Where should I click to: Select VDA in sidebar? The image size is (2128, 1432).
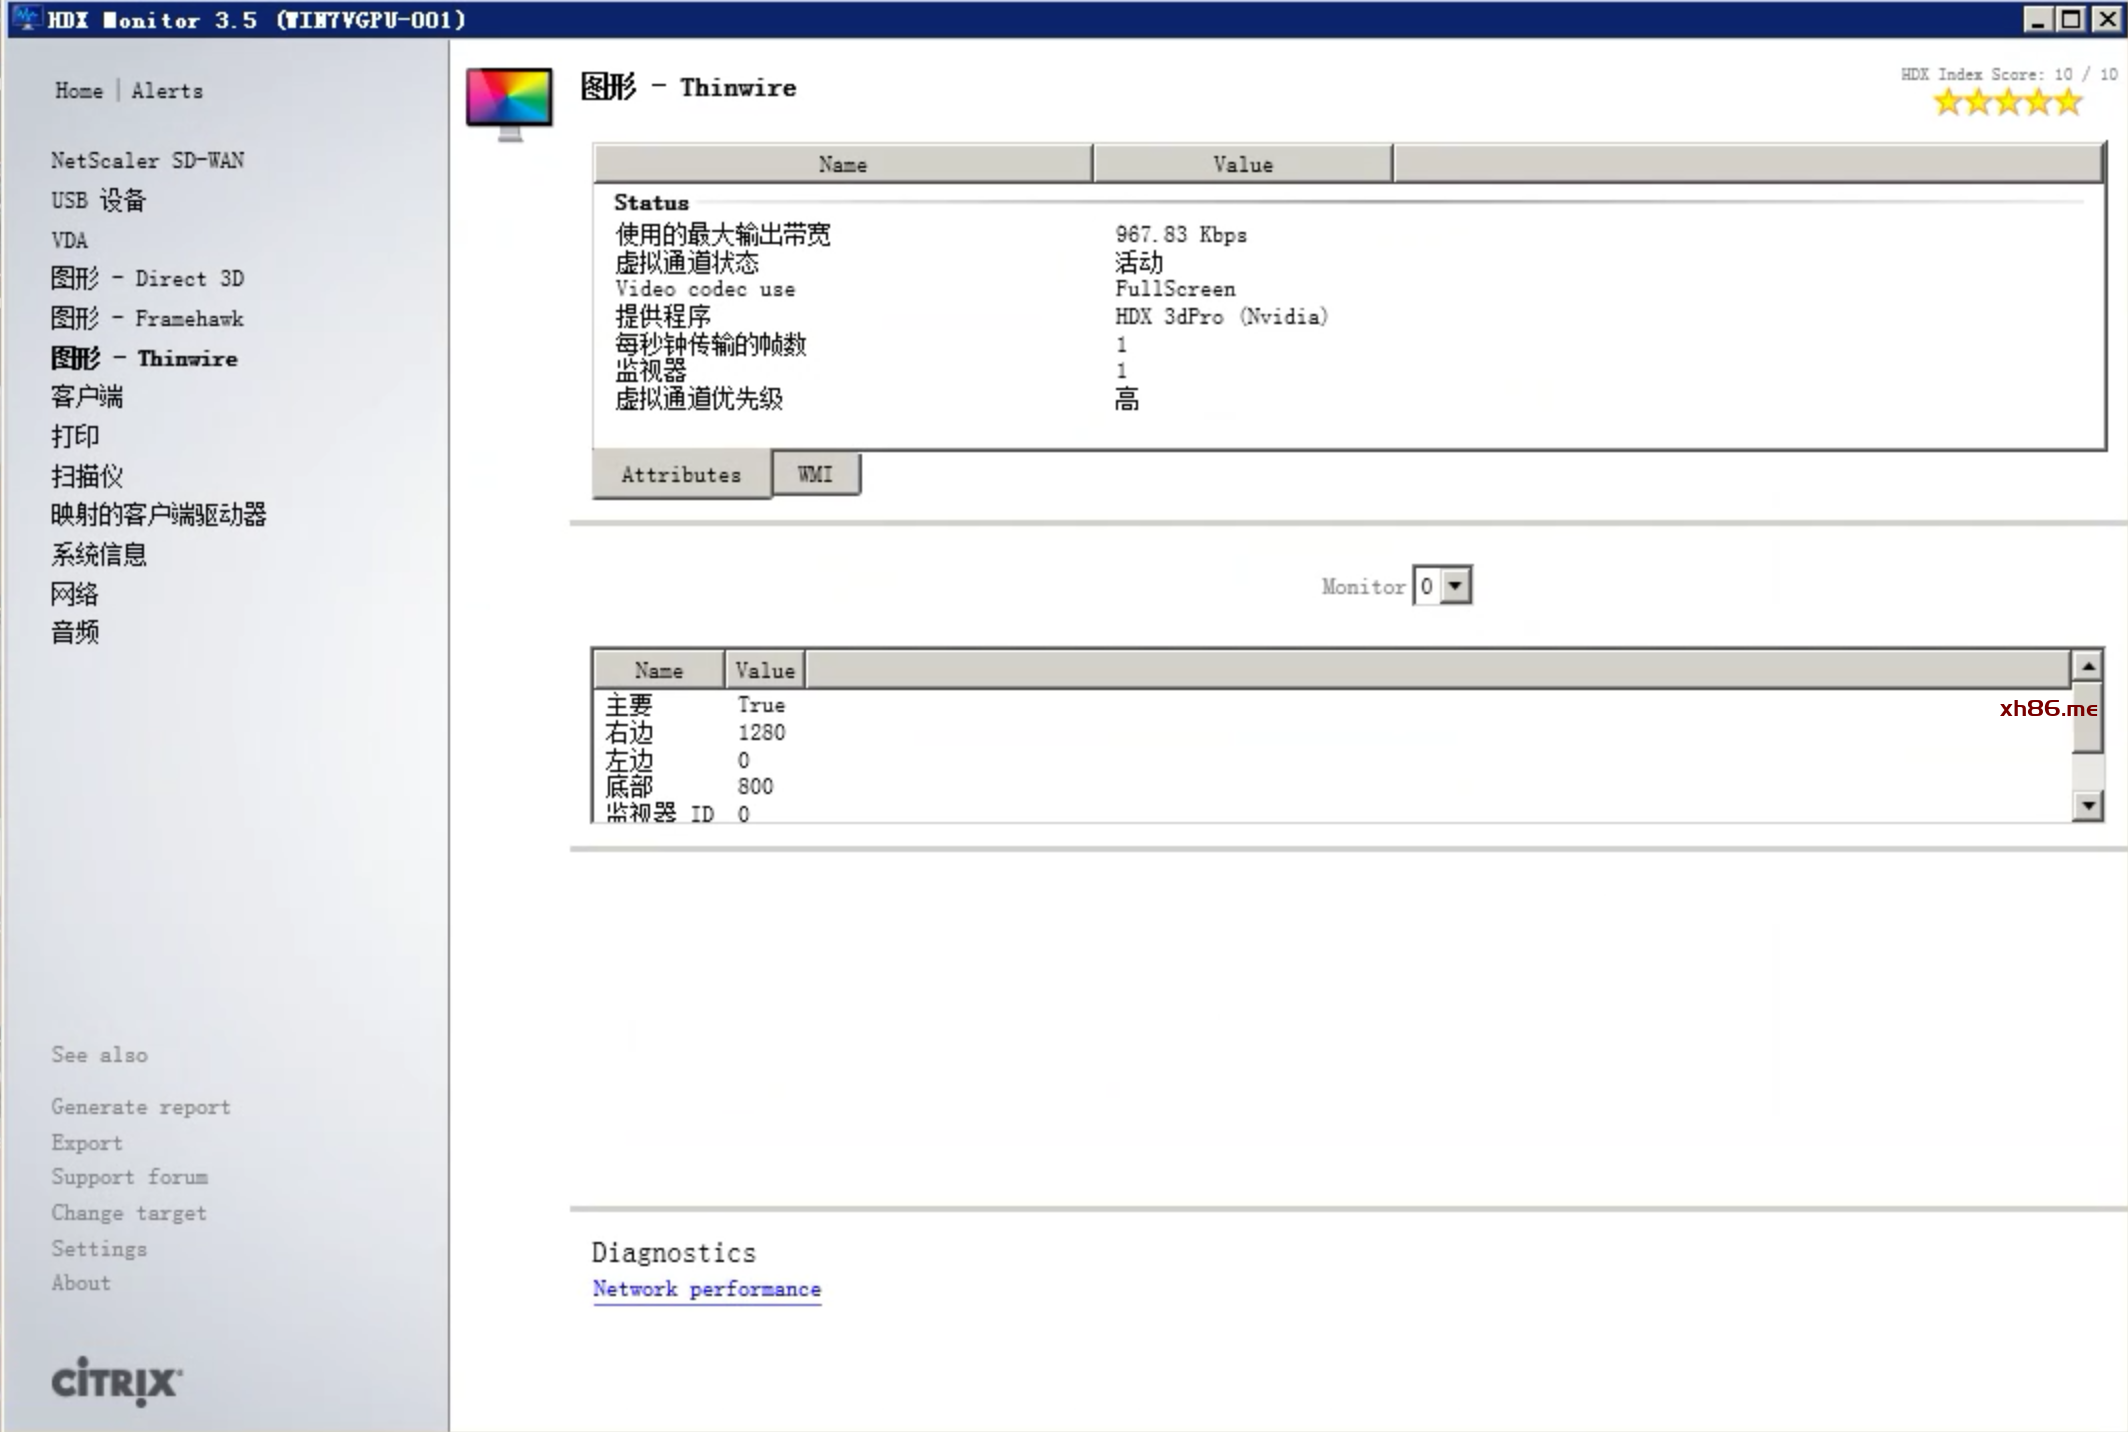pyautogui.click(x=69, y=240)
